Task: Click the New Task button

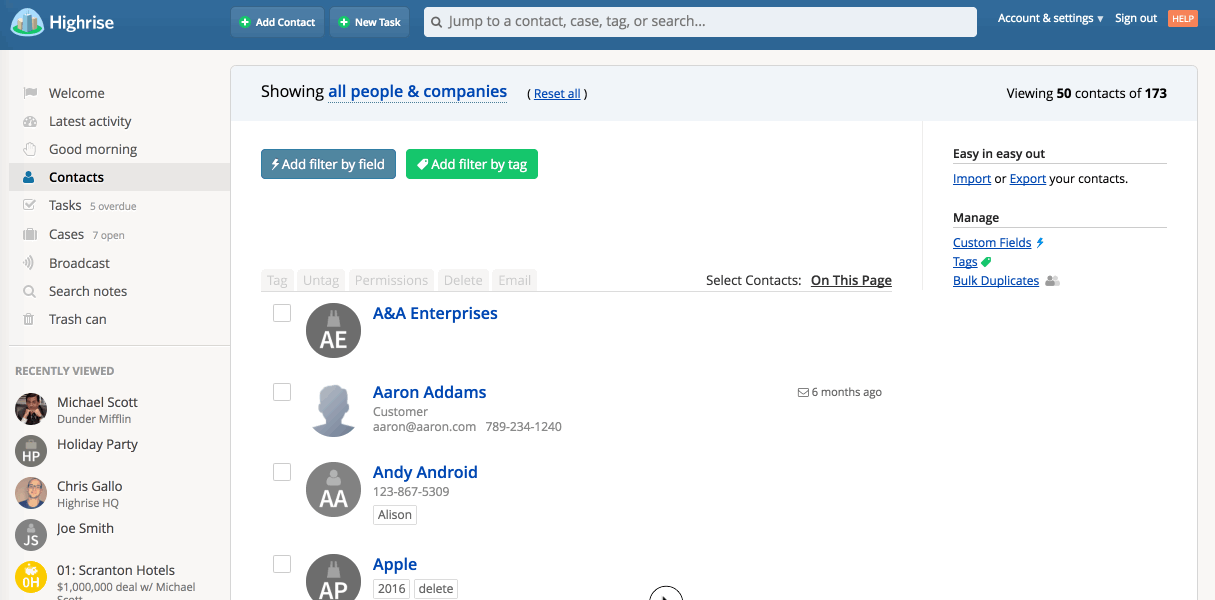Action: click(x=369, y=22)
